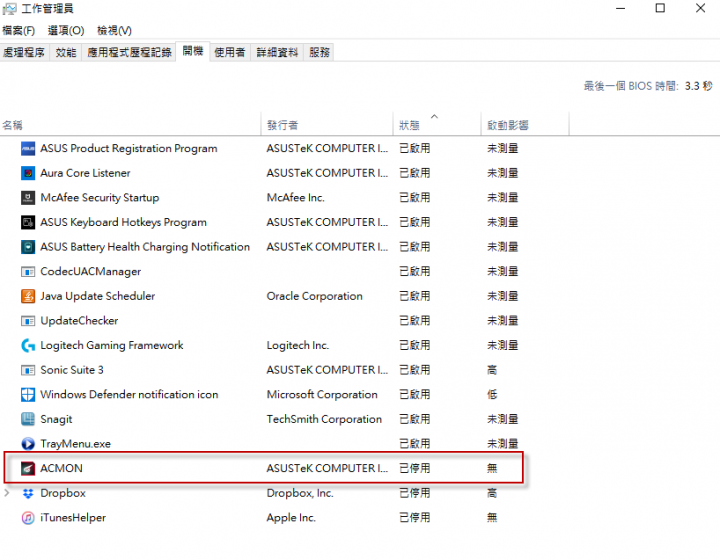Click the ACMON icon
Image resolution: width=720 pixels, height=560 pixels.
click(x=28, y=468)
